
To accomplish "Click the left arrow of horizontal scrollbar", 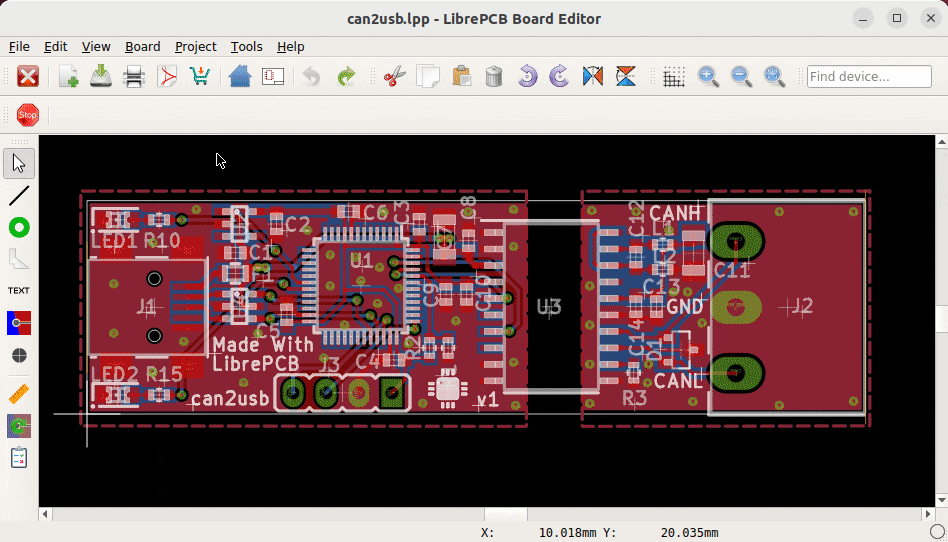I will tap(45, 514).
